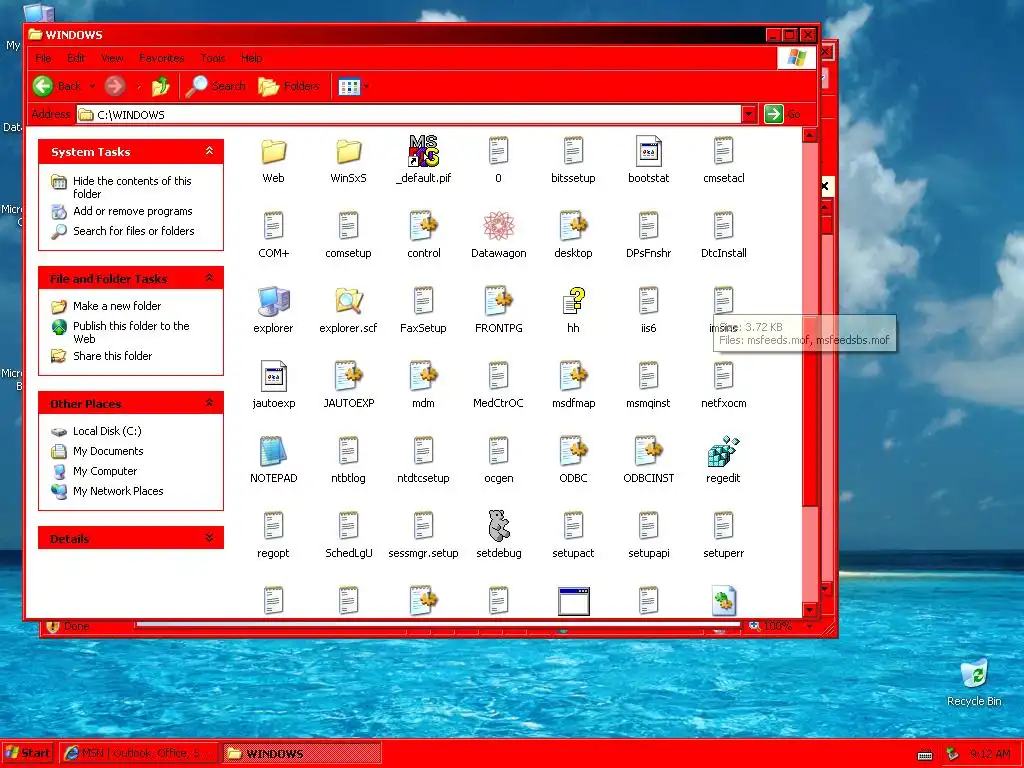Image resolution: width=1024 pixels, height=768 pixels.
Task: Select the control settings file
Action: pyautogui.click(x=423, y=226)
